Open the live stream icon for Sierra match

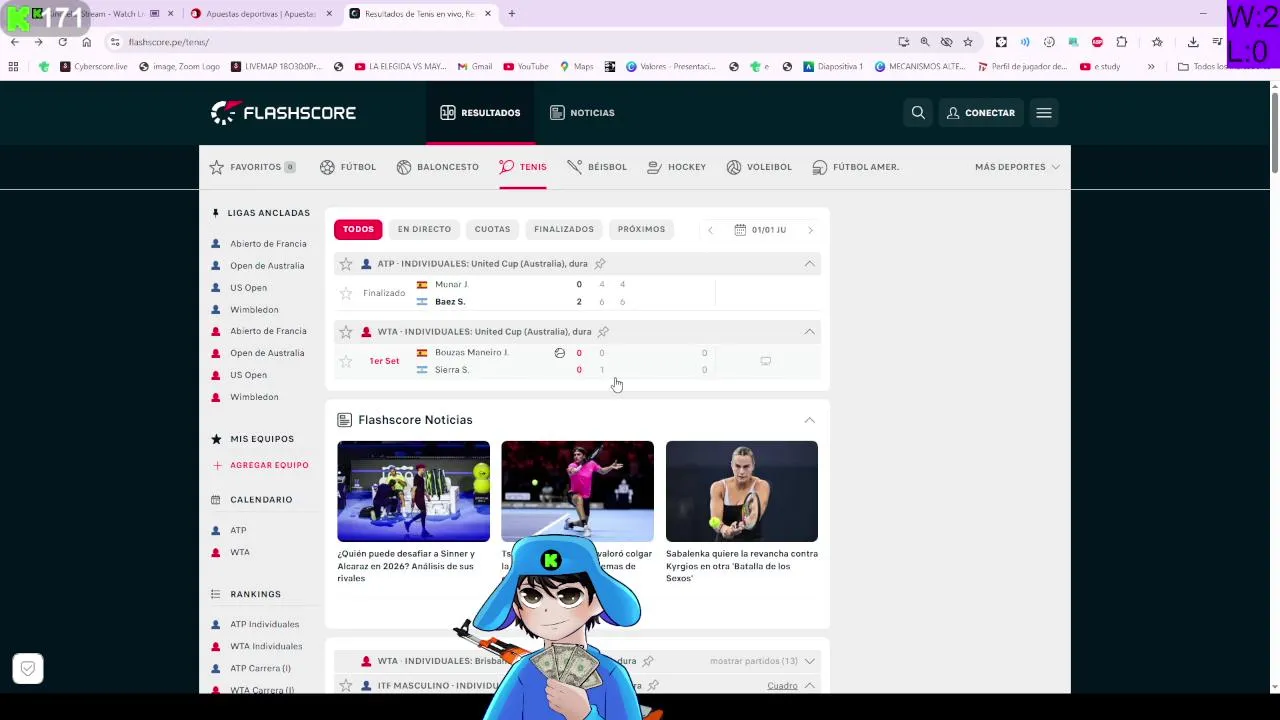click(x=766, y=361)
